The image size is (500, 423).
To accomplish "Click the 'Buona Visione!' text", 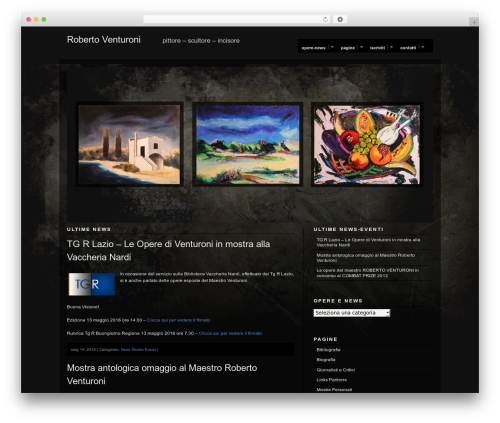I will tap(83, 307).
